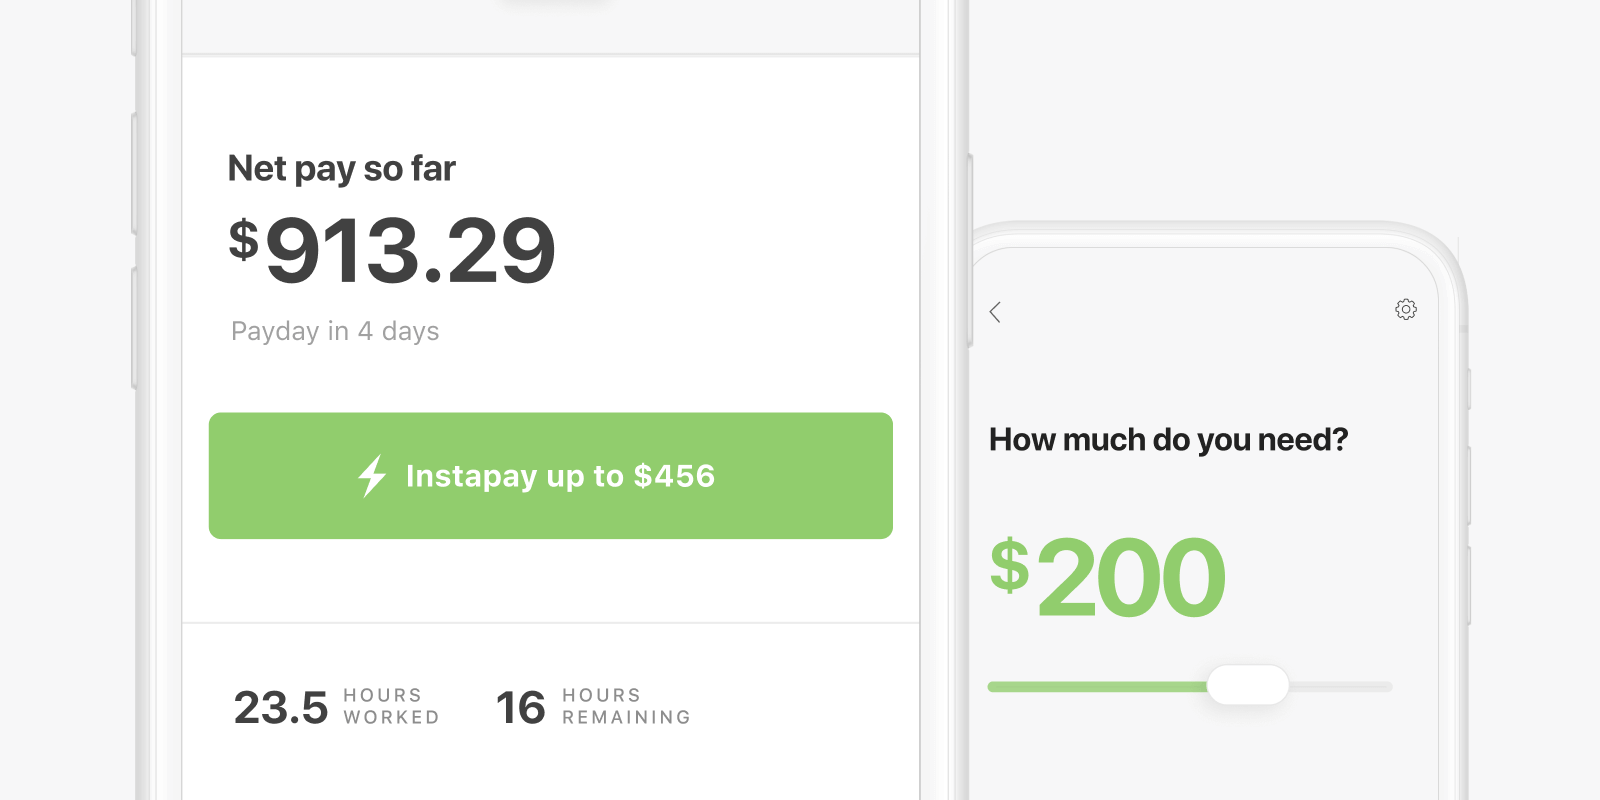Screen dimensions: 1600x800
Task: Click the lightning bolt Instapay icon
Action: [x=372, y=476]
